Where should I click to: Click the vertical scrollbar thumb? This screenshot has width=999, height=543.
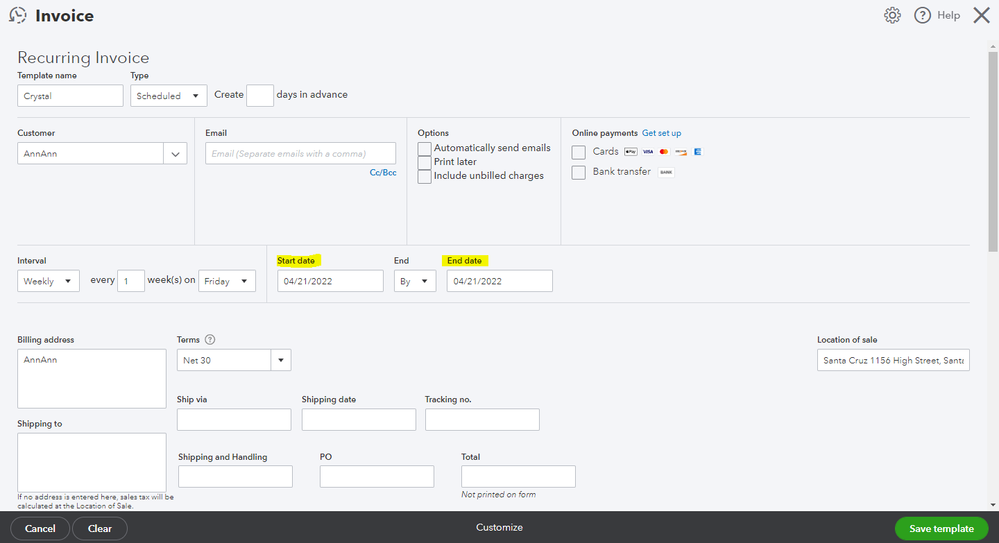(993, 152)
